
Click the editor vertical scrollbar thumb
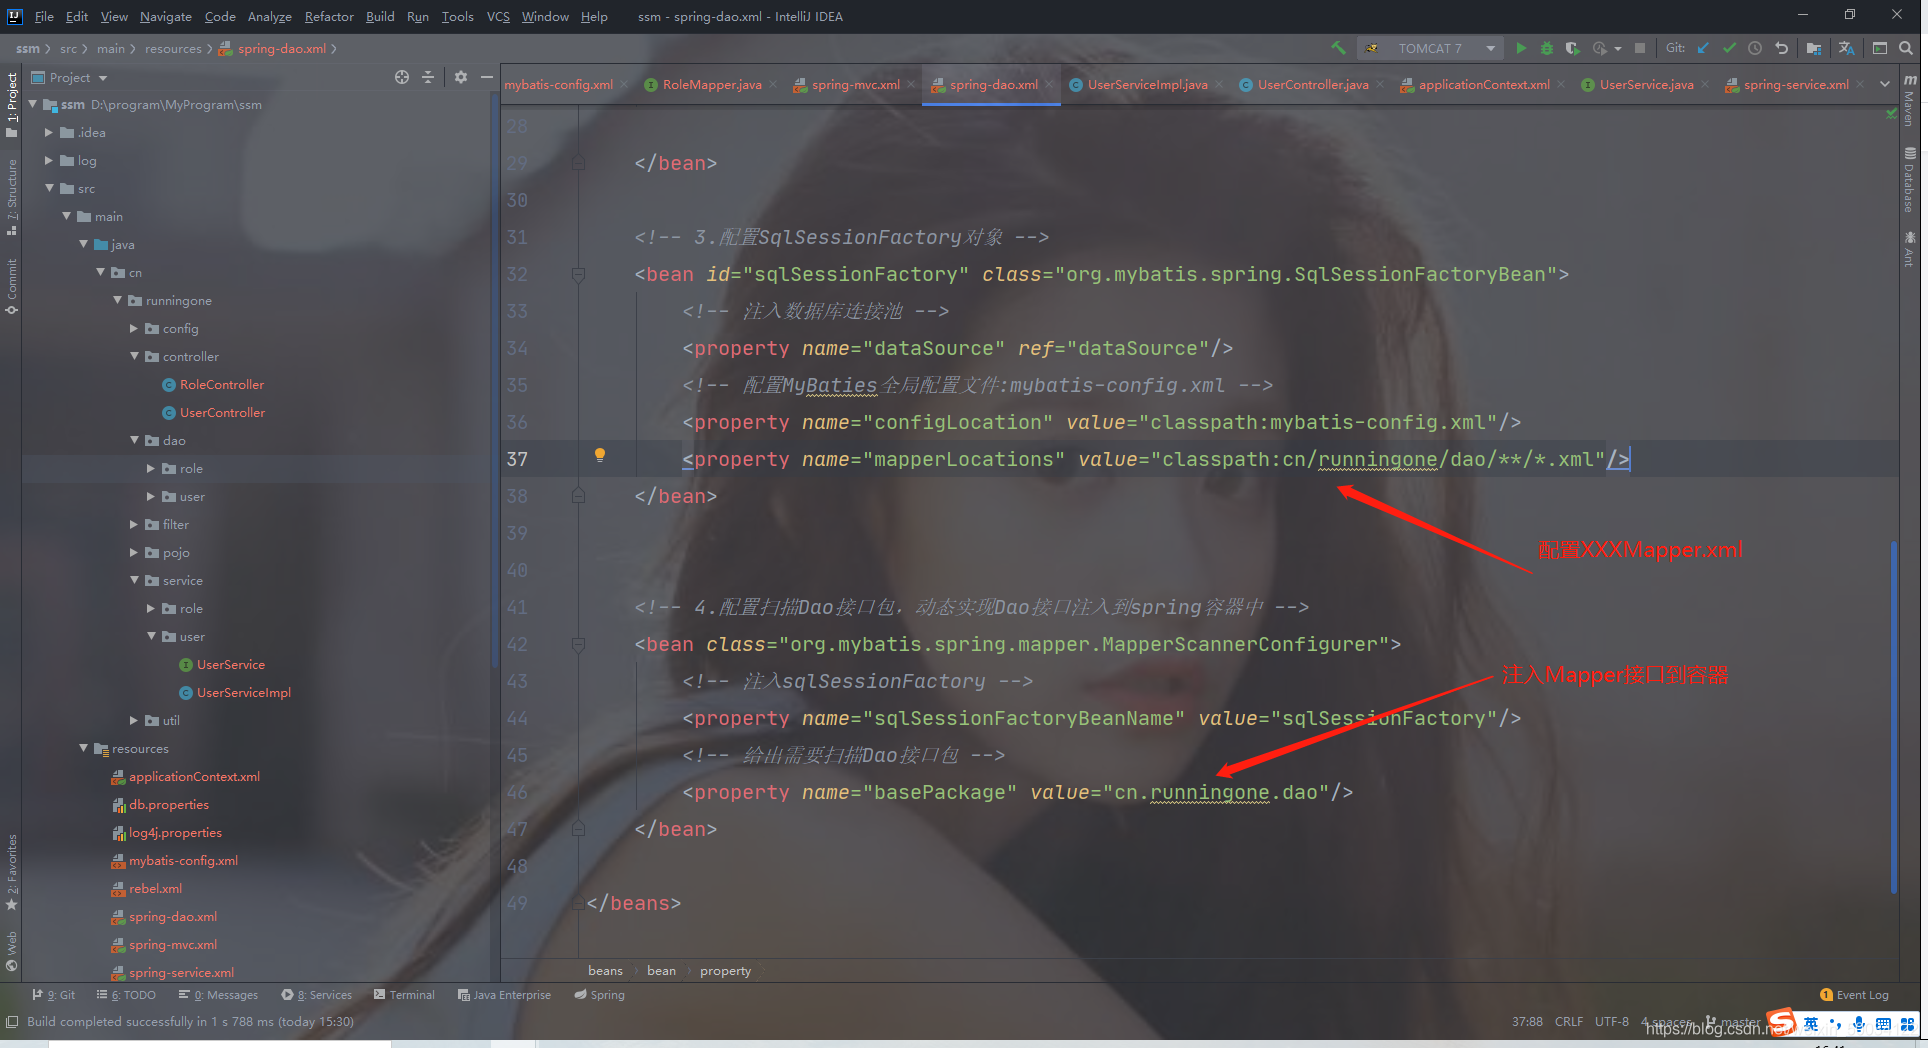pyautogui.click(x=1894, y=716)
